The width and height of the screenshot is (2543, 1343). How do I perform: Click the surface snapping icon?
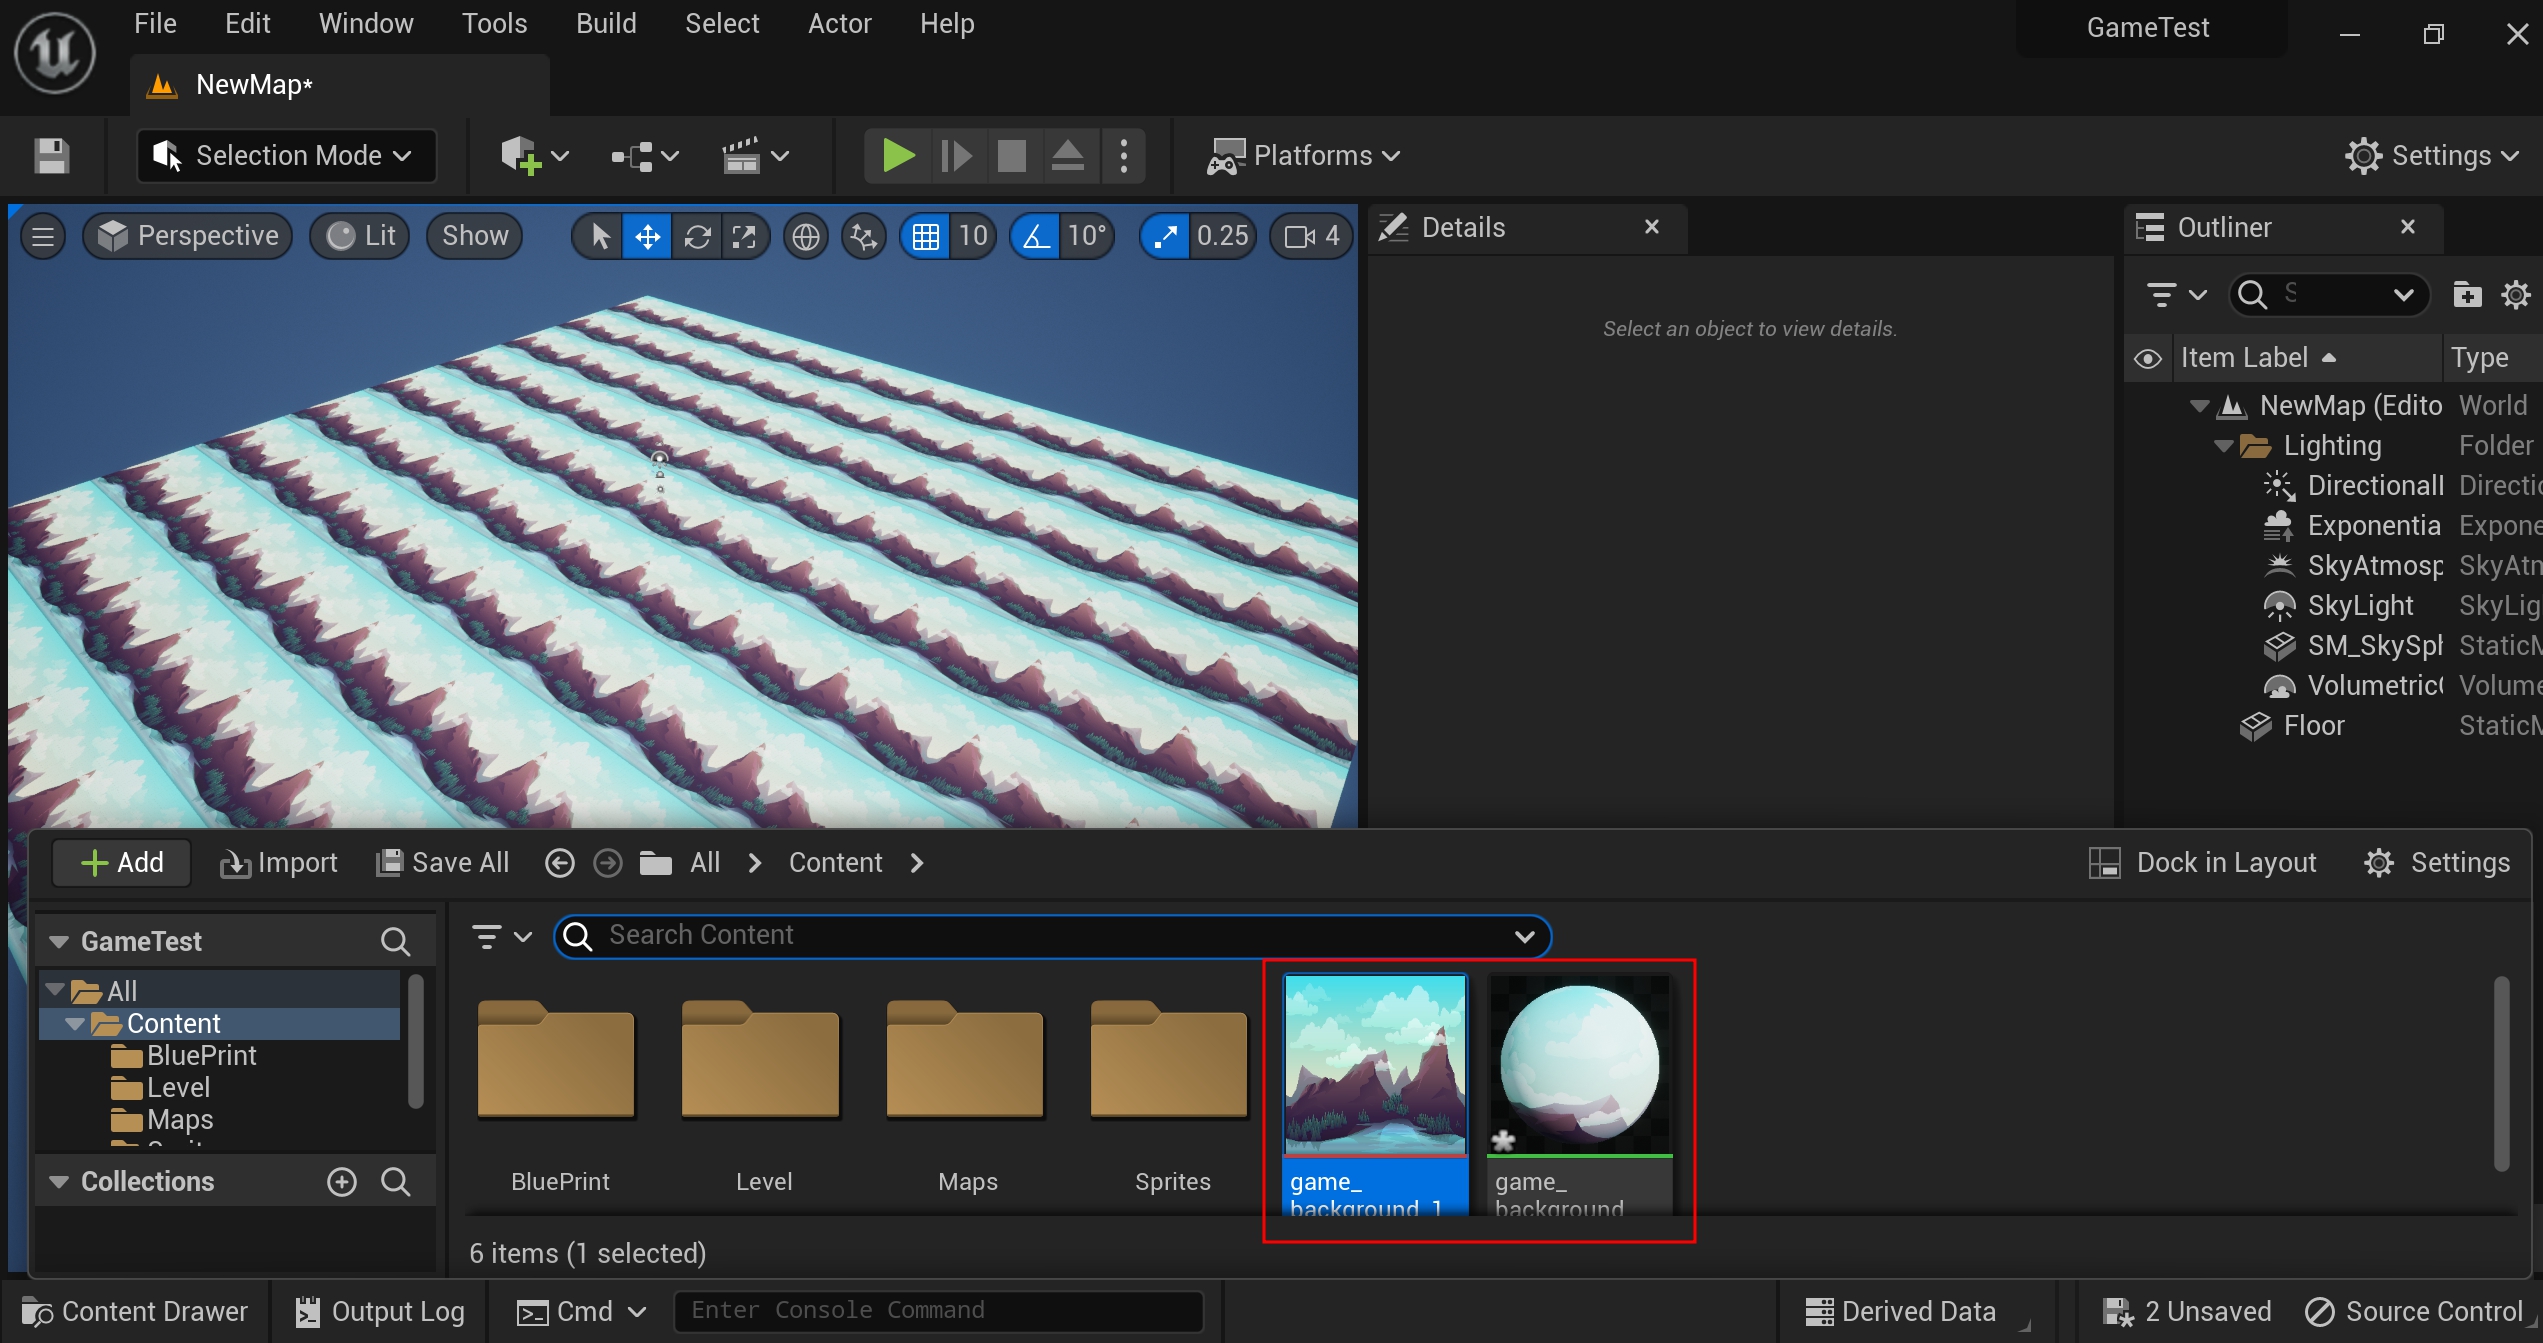(863, 237)
